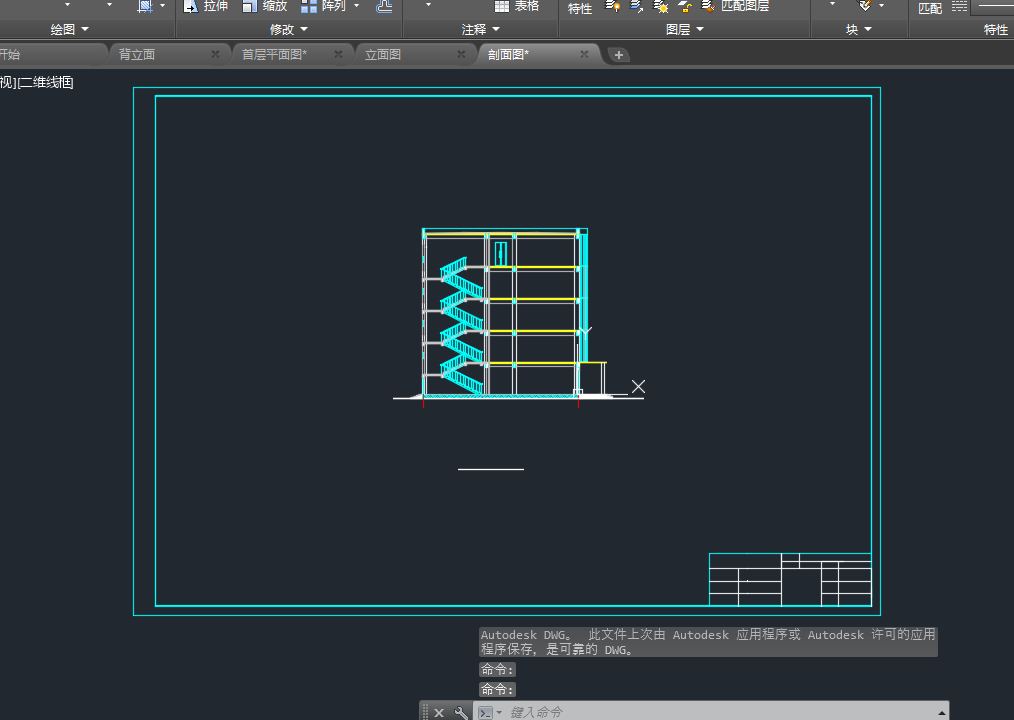
Task: Click the 阵列 (Array) tool icon
Action: (308, 6)
